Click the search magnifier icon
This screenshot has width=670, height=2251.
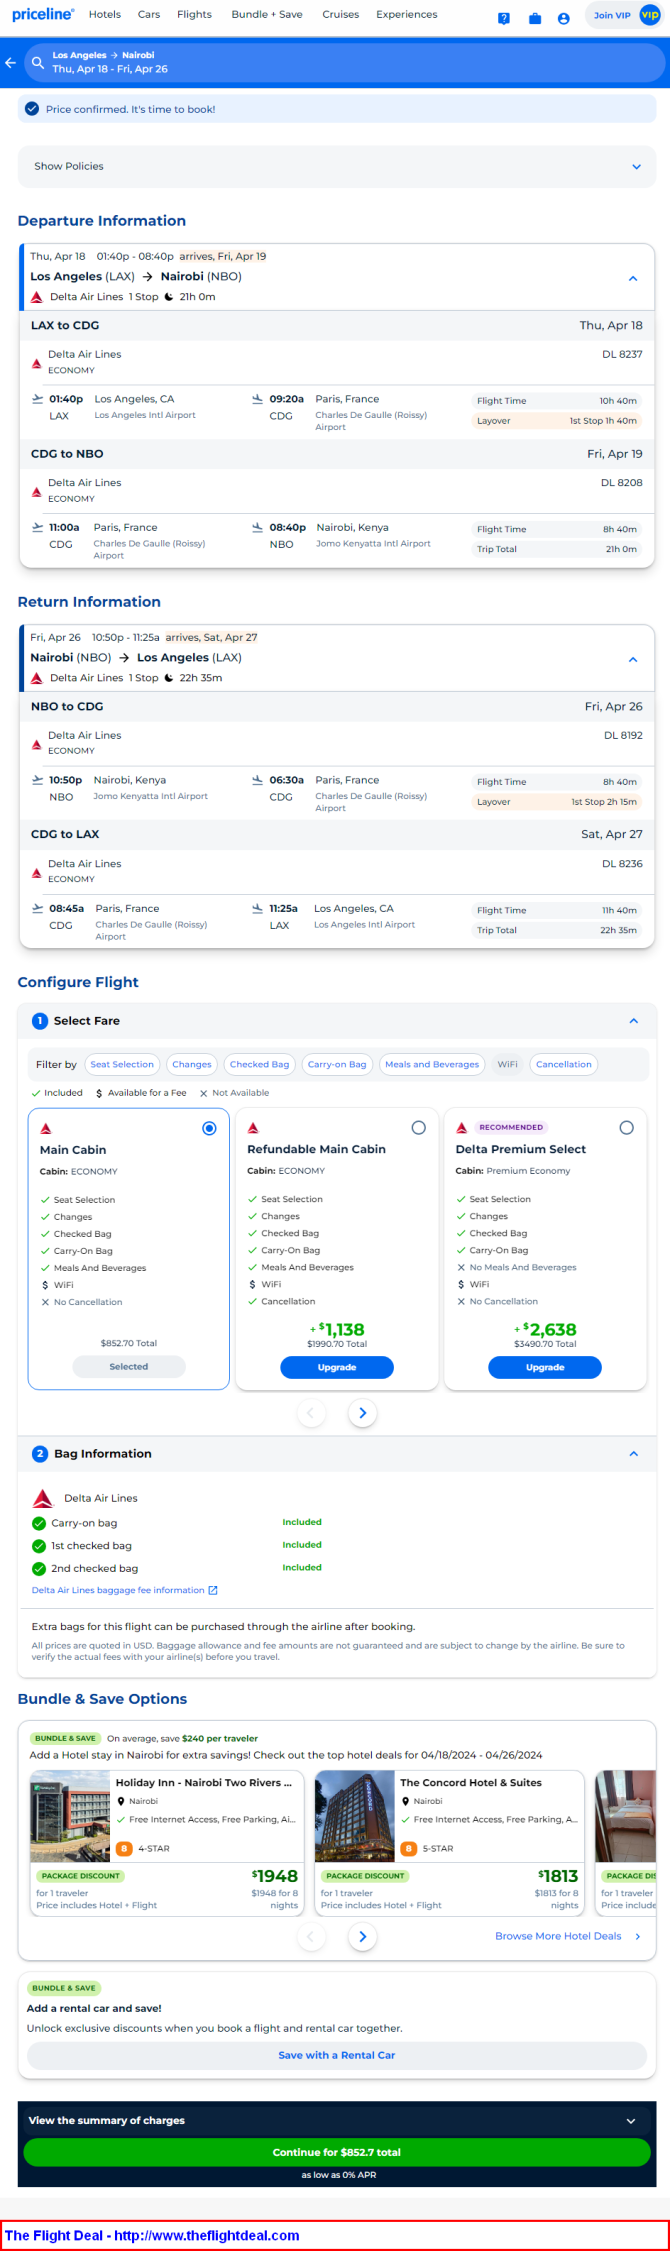(38, 62)
